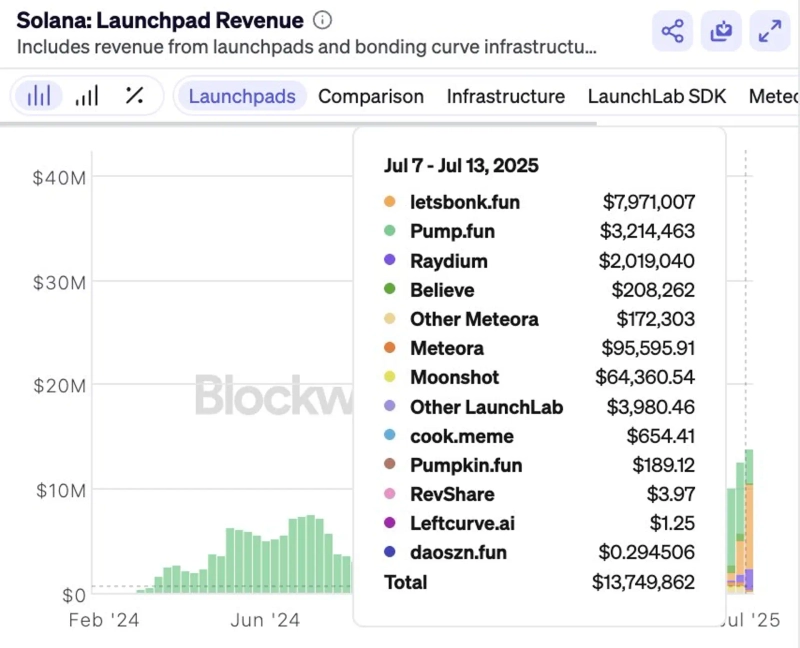Select the Launchpads tab
The width and height of the screenshot is (800, 648).
pyautogui.click(x=242, y=97)
